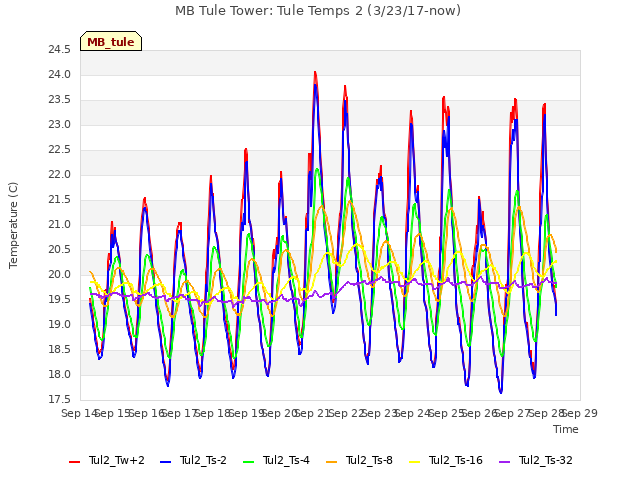Select the Tul2_Ts-32 legend entry
Screen dimensions: 640x480
536,460
